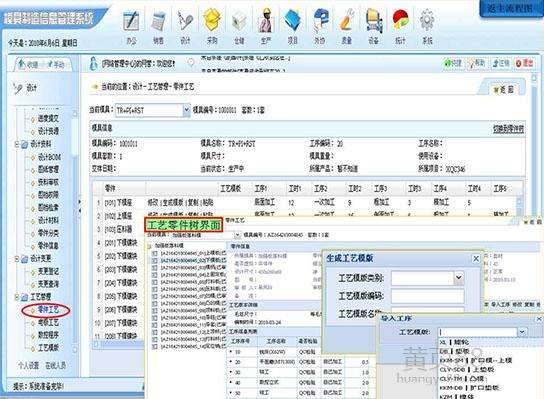Click the 设计 panel header icon in sidebar
The height and width of the screenshot is (399, 544).
17,88
